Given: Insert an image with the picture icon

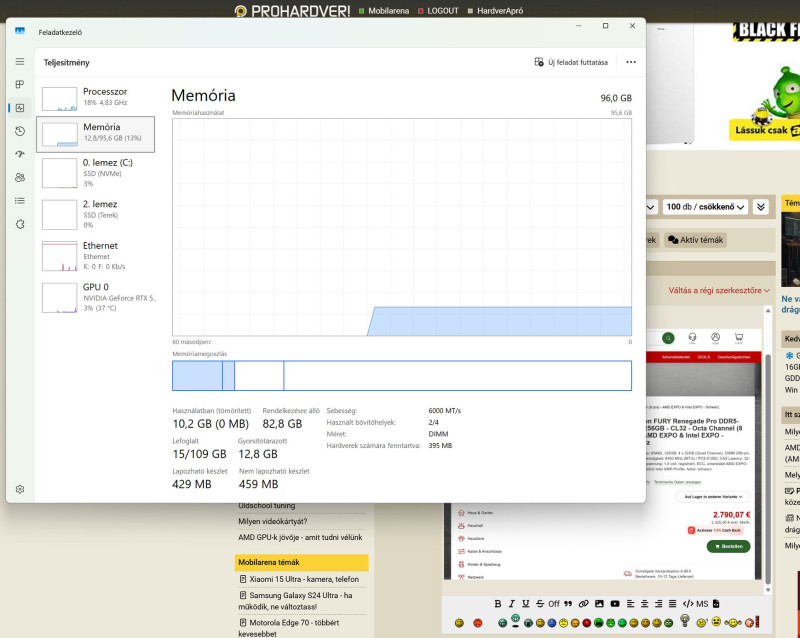Looking at the screenshot, I should pyautogui.click(x=599, y=604).
